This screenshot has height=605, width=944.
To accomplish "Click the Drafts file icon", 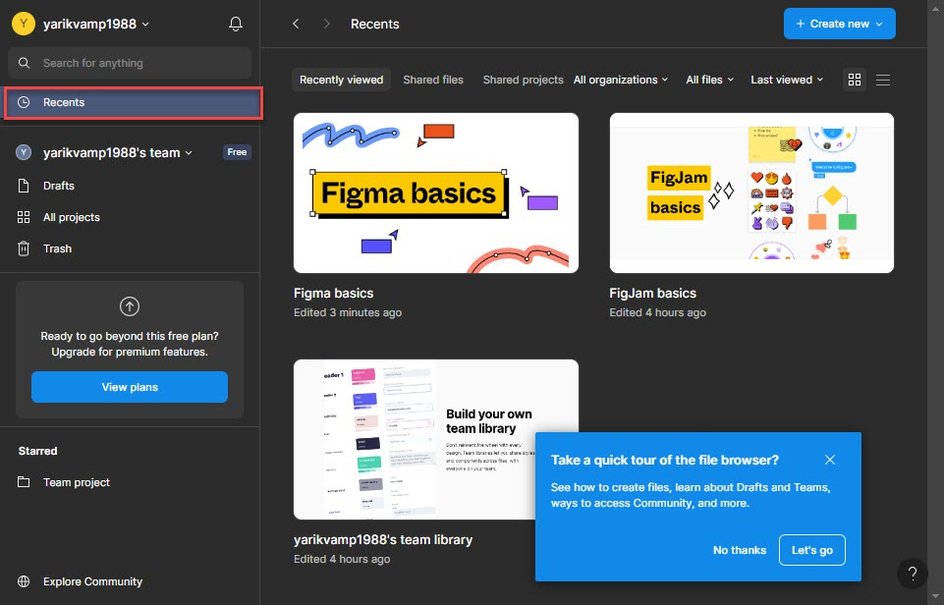I will pyautogui.click(x=23, y=185).
